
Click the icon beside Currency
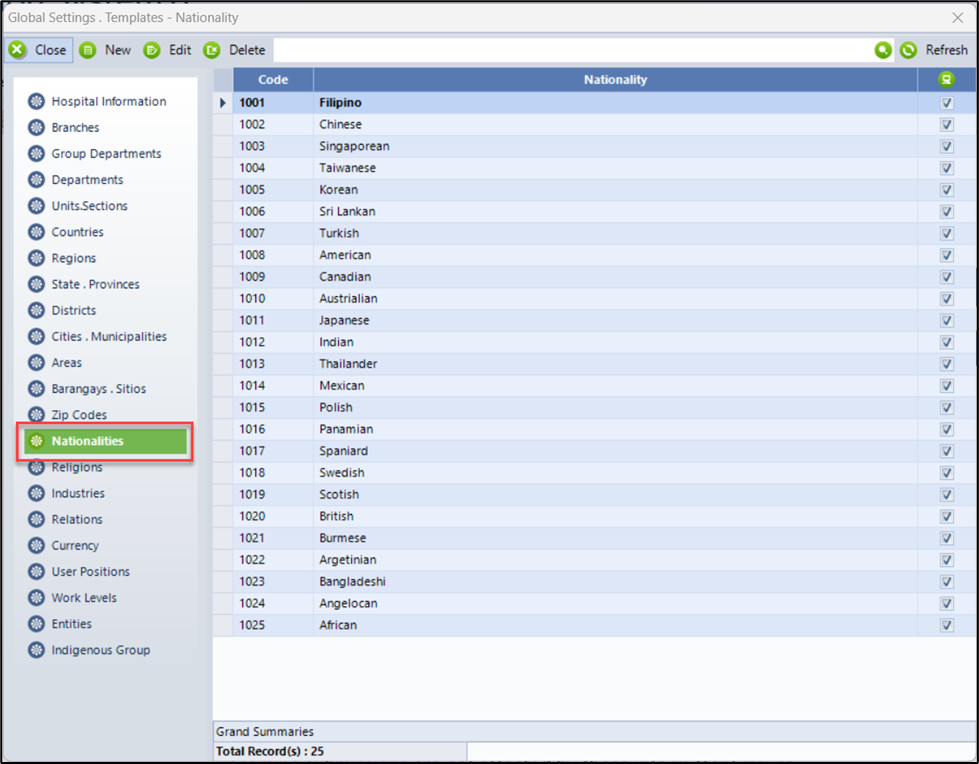37,546
